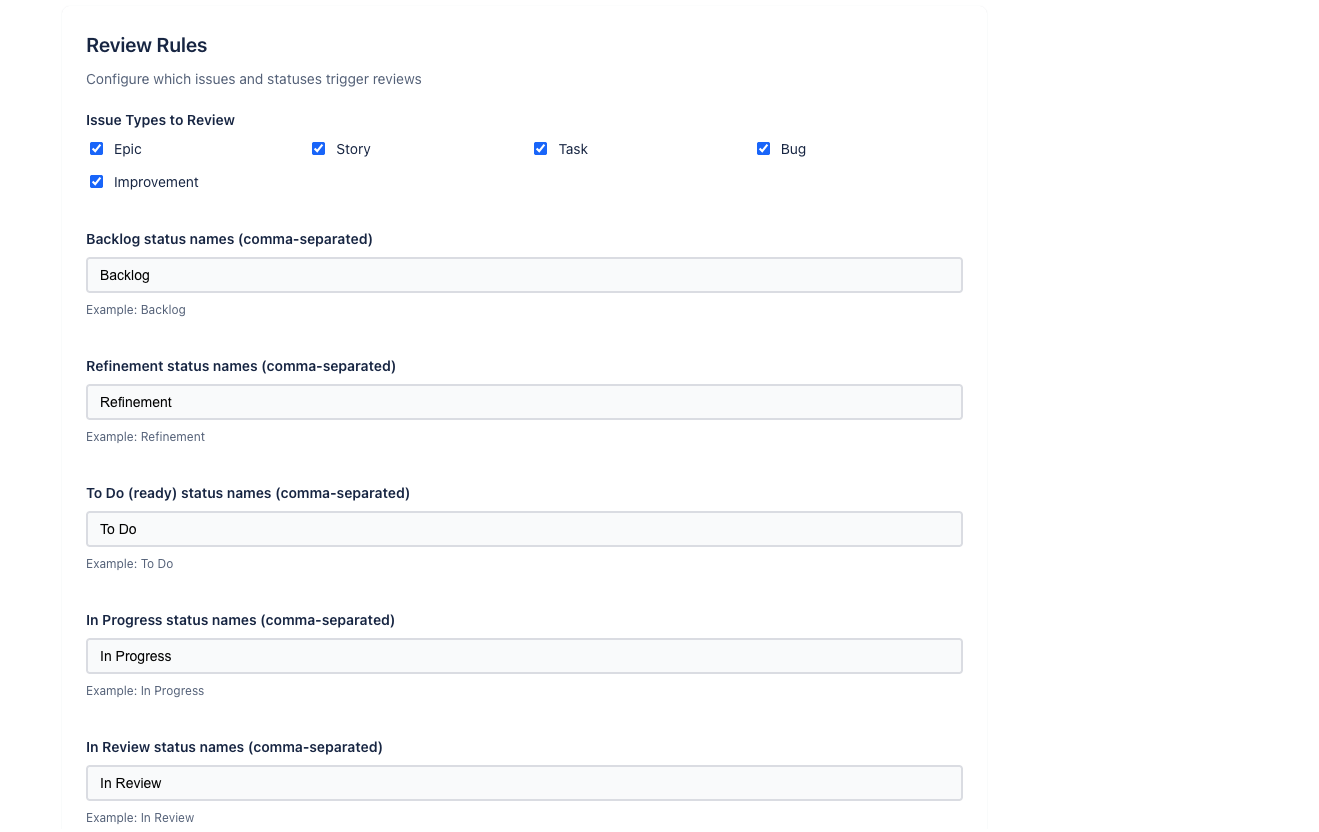
Task: Disable the Task issue type checkbox
Action: [x=541, y=149]
